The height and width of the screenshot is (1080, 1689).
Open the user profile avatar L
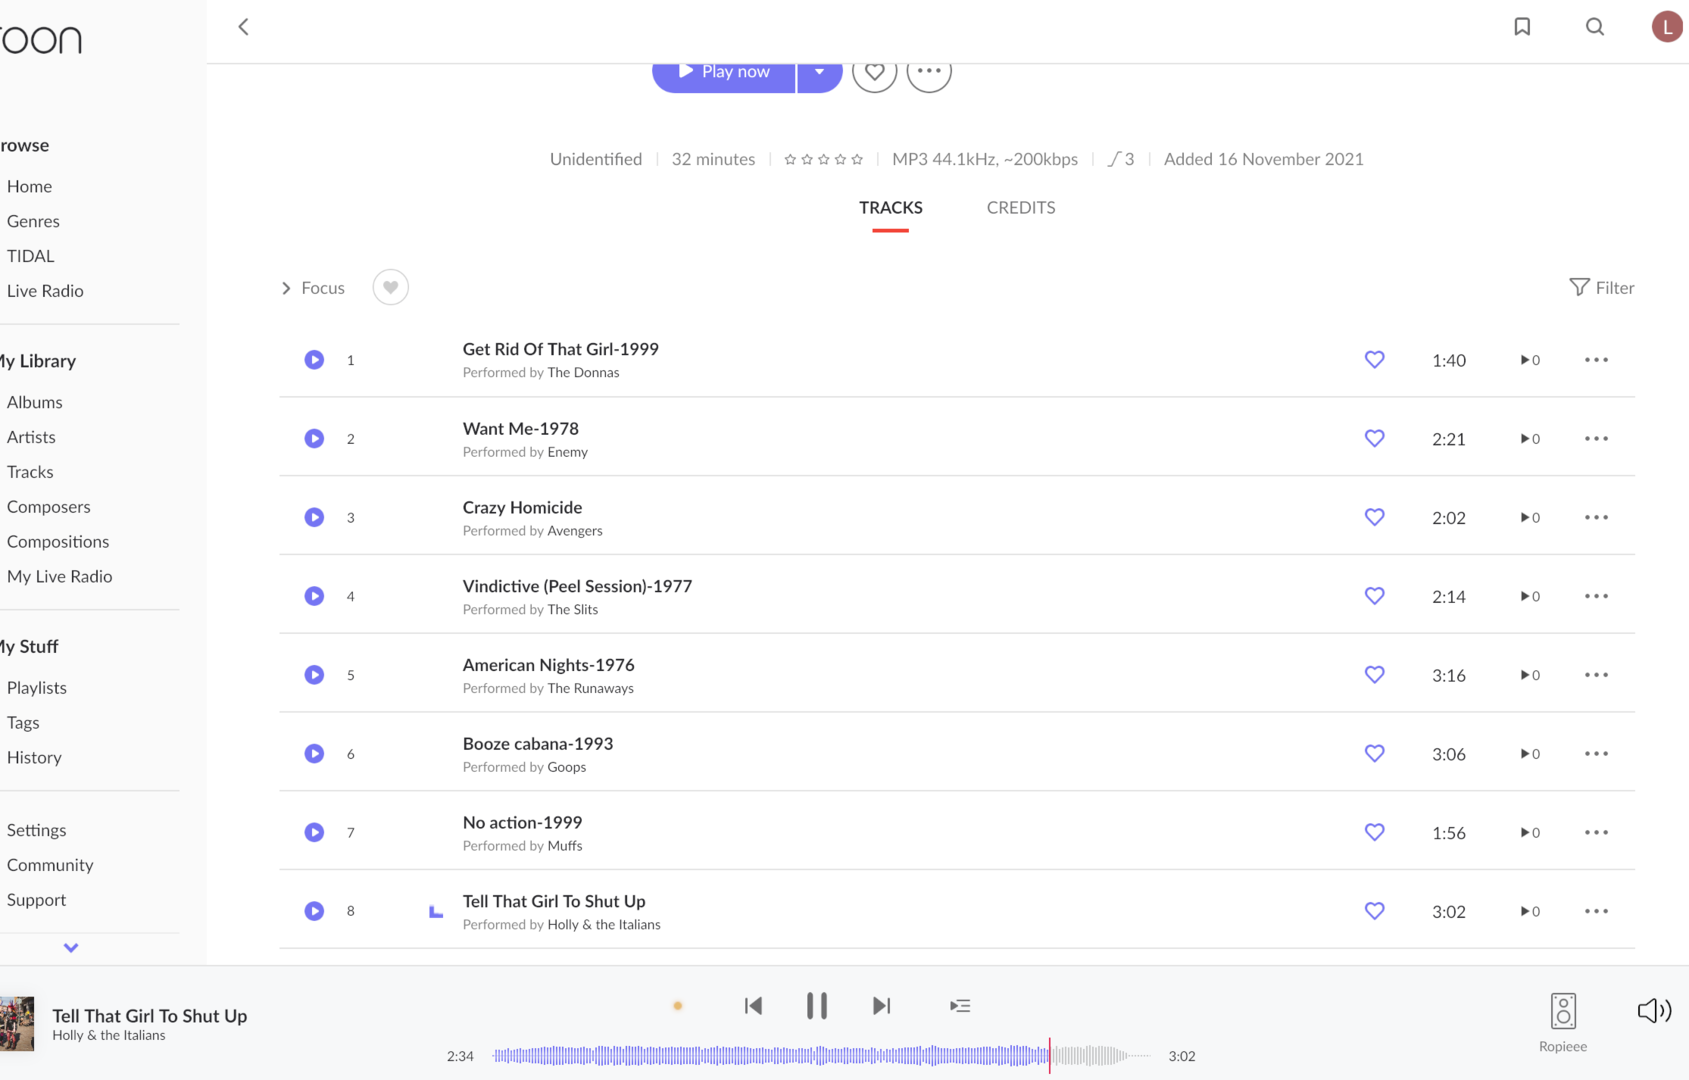pyautogui.click(x=1667, y=27)
